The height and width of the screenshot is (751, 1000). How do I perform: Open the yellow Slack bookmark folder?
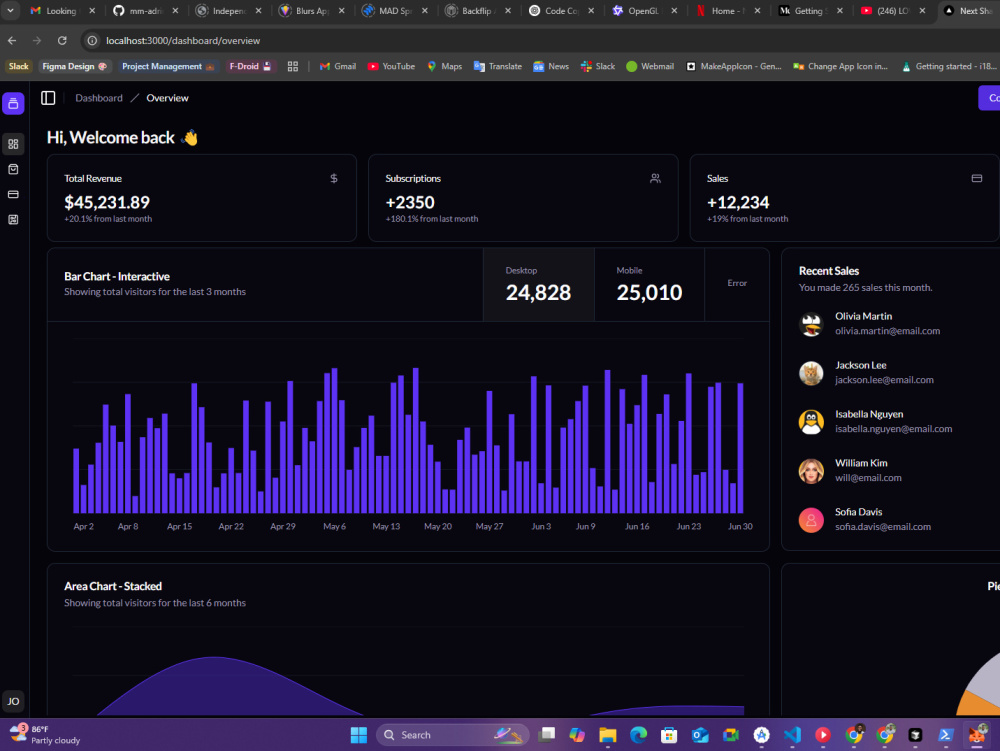point(18,66)
